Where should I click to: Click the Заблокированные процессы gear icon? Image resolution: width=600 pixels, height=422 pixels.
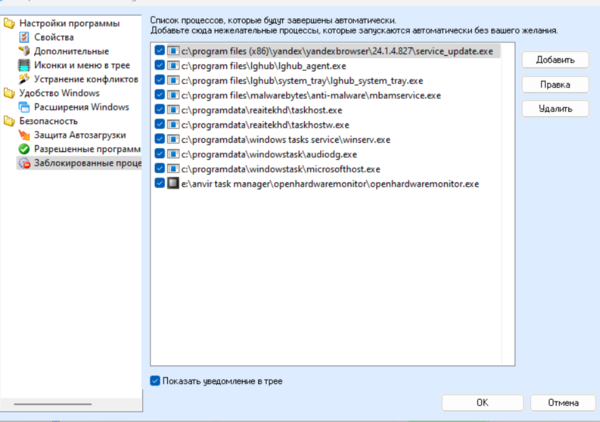click(x=24, y=163)
